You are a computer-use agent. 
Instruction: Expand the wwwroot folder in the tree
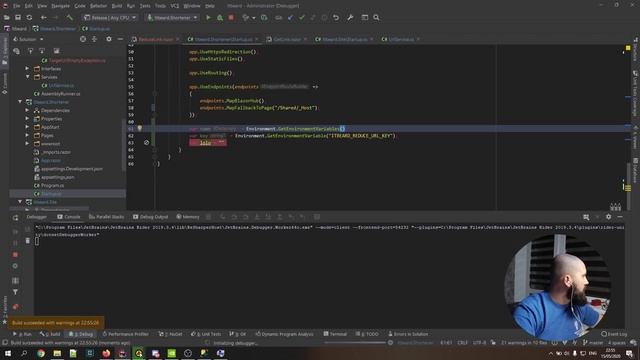pos(27,144)
